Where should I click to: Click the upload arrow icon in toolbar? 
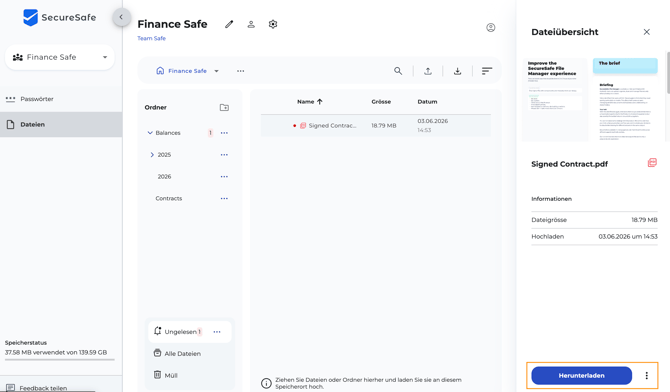428,71
